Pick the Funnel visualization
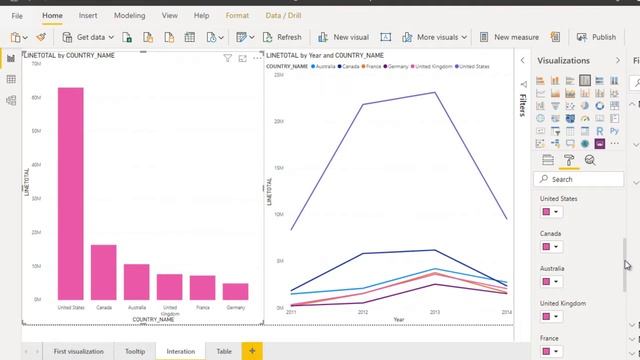Screen dimensions: 640x360 click(x=555, y=106)
